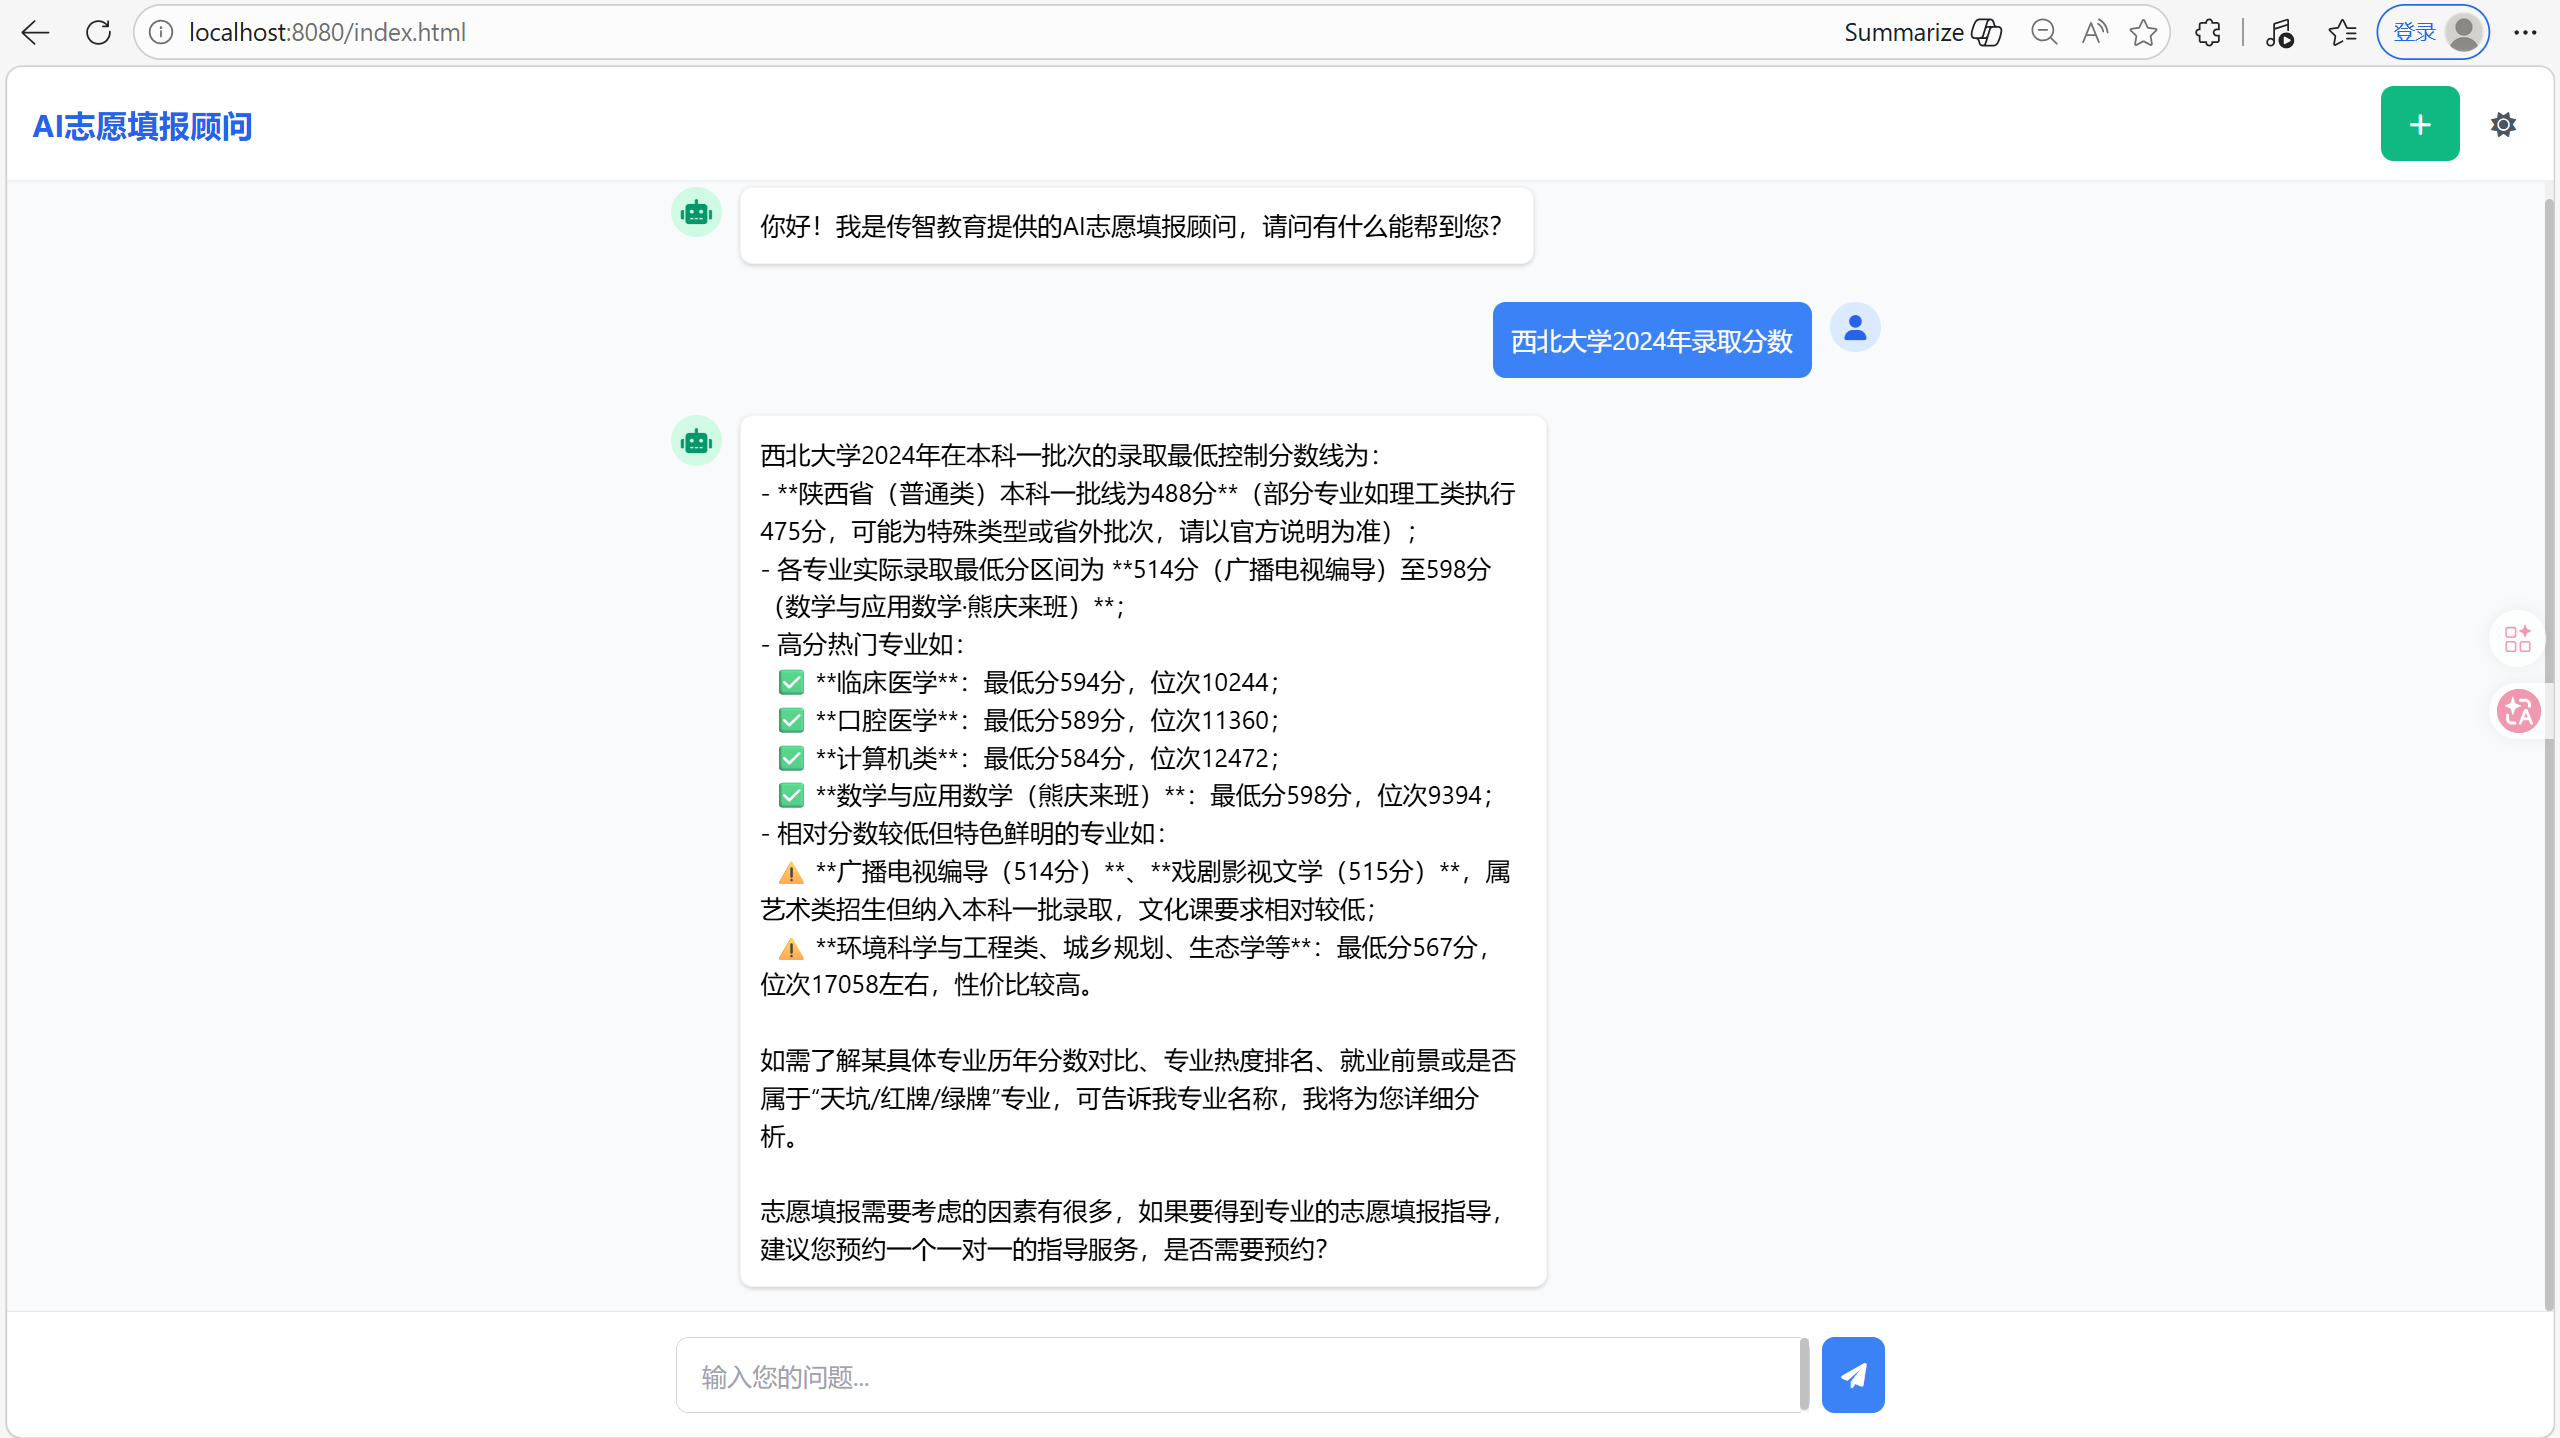The height and width of the screenshot is (1438, 2560).
Task: Click the pink translate floating icon
Action: [x=2517, y=712]
